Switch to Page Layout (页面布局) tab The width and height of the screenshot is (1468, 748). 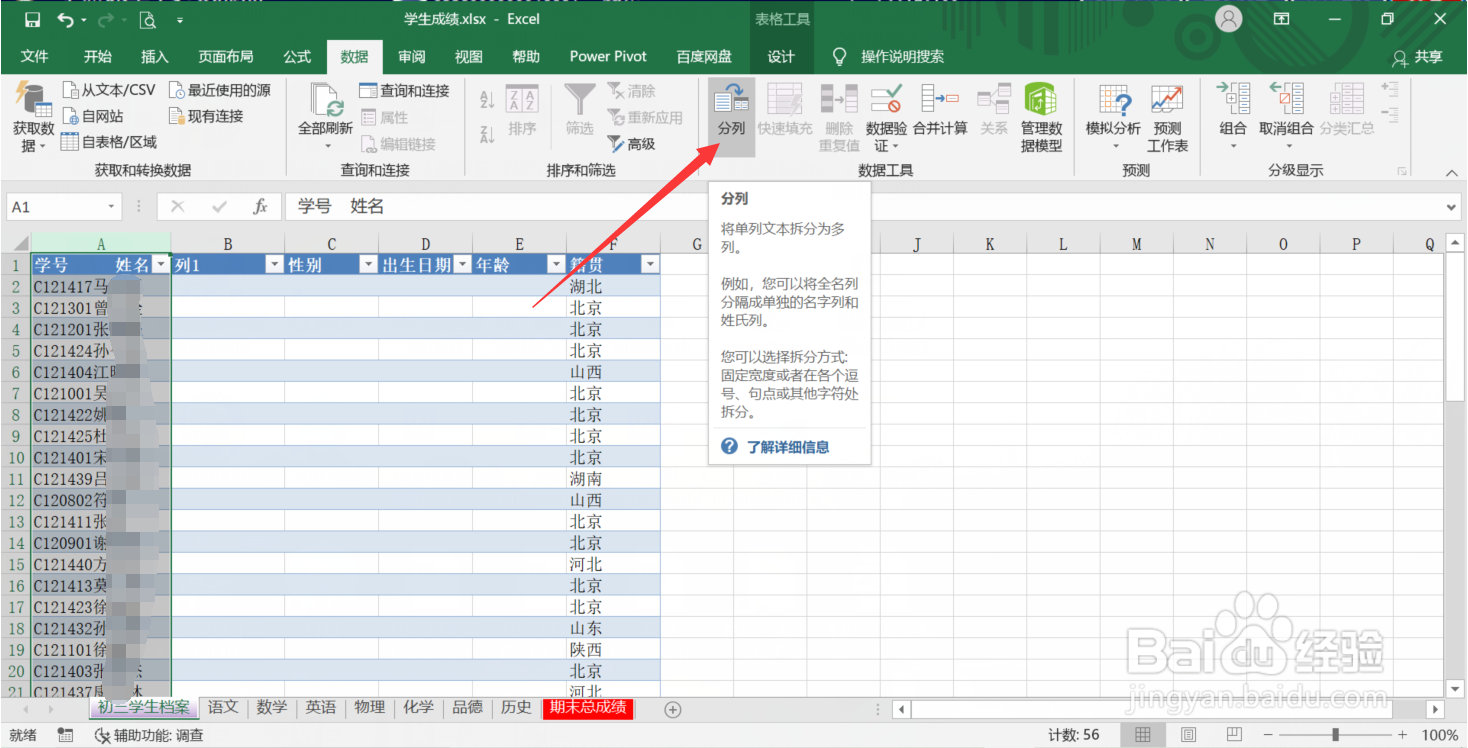(x=226, y=57)
